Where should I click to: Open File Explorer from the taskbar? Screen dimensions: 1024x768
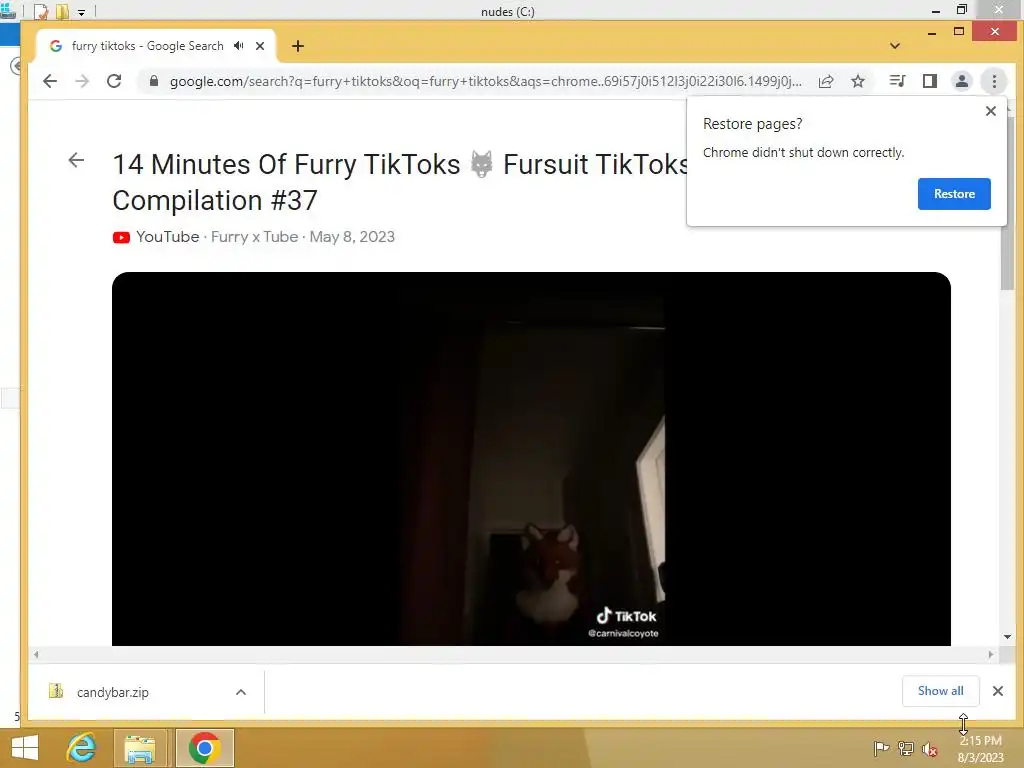pos(140,748)
